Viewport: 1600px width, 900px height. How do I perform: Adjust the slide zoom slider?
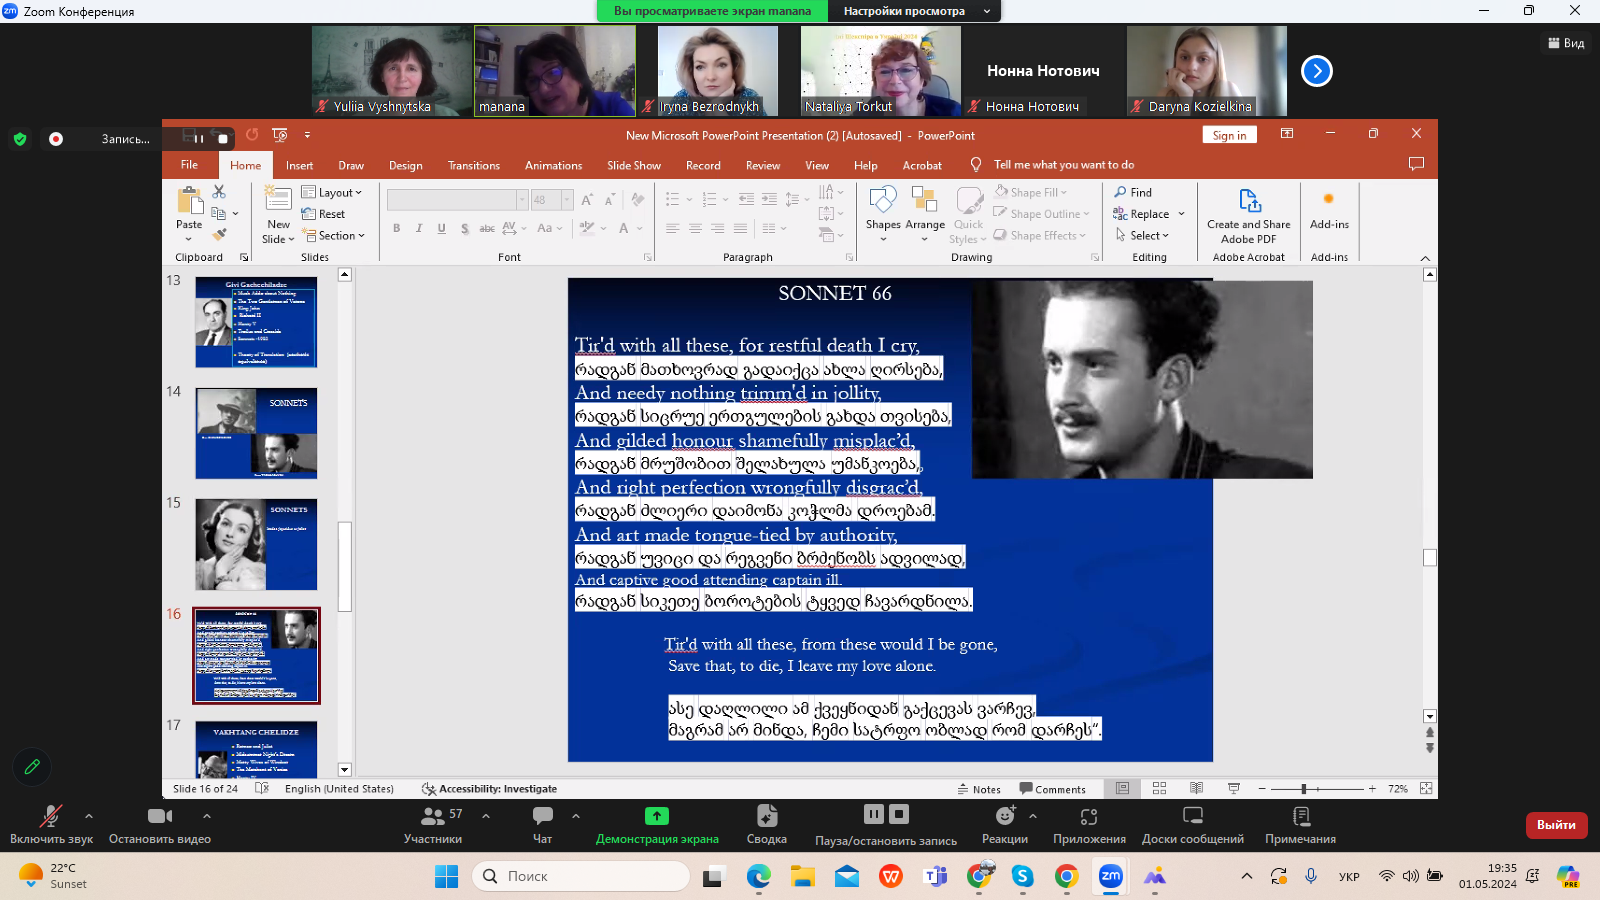pos(1304,789)
